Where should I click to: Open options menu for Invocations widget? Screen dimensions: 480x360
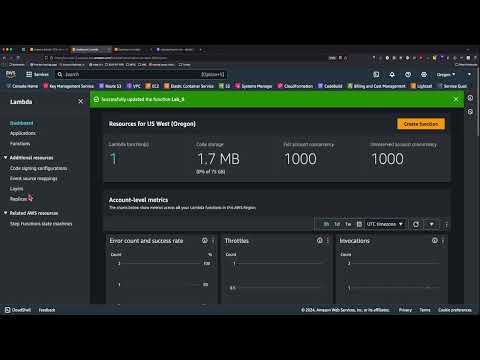click(443, 240)
